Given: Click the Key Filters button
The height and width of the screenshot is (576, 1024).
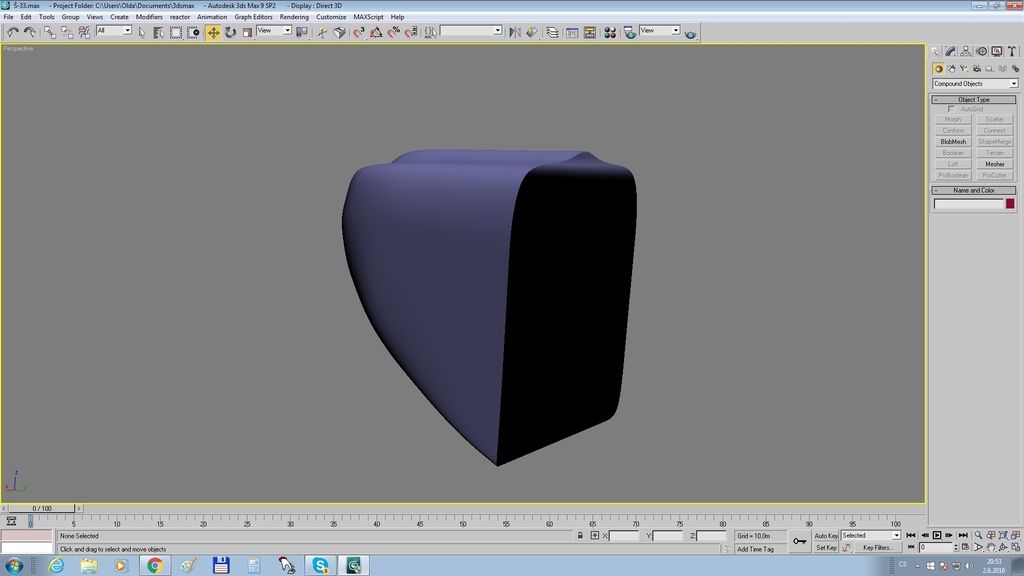Looking at the screenshot, I should pos(877,548).
